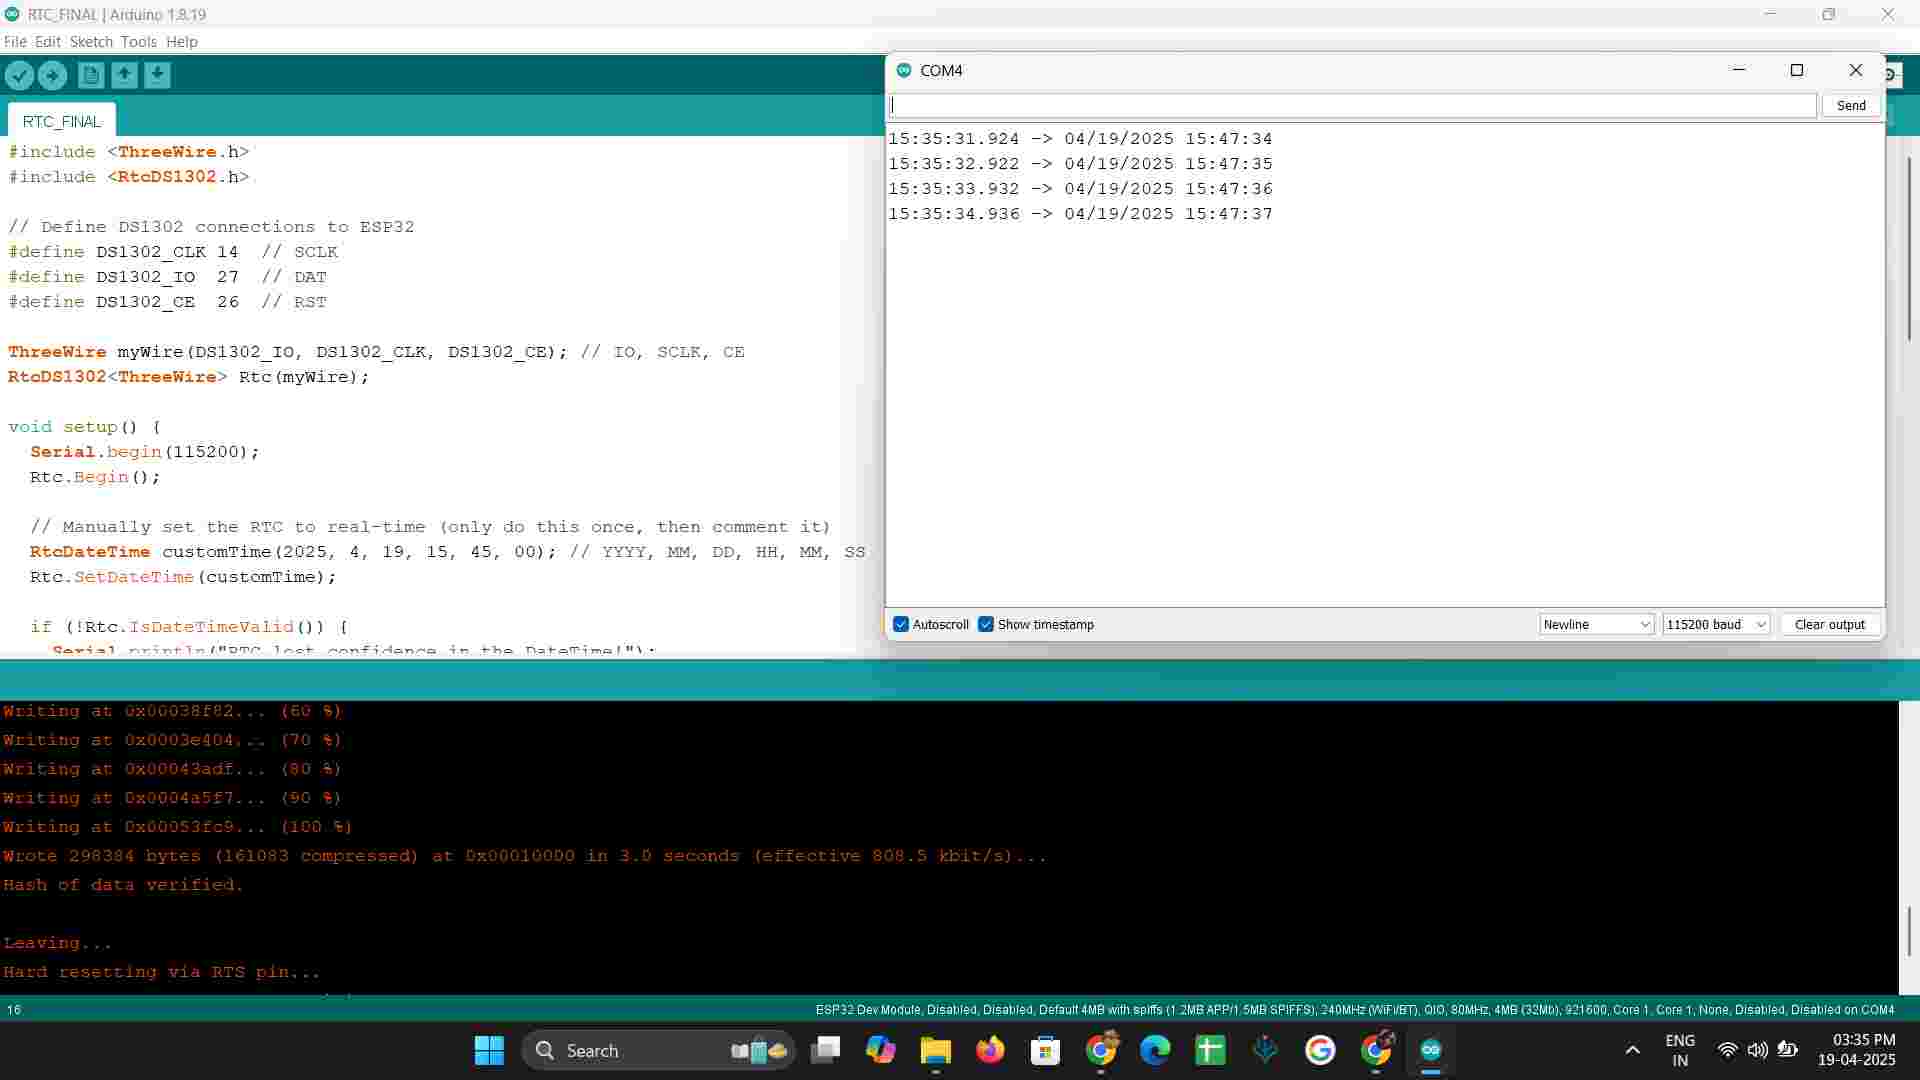This screenshot has width=1920, height=1080.
Task: Click the Save sketch down-arrow icon
Action: click(x=157, y=75)
